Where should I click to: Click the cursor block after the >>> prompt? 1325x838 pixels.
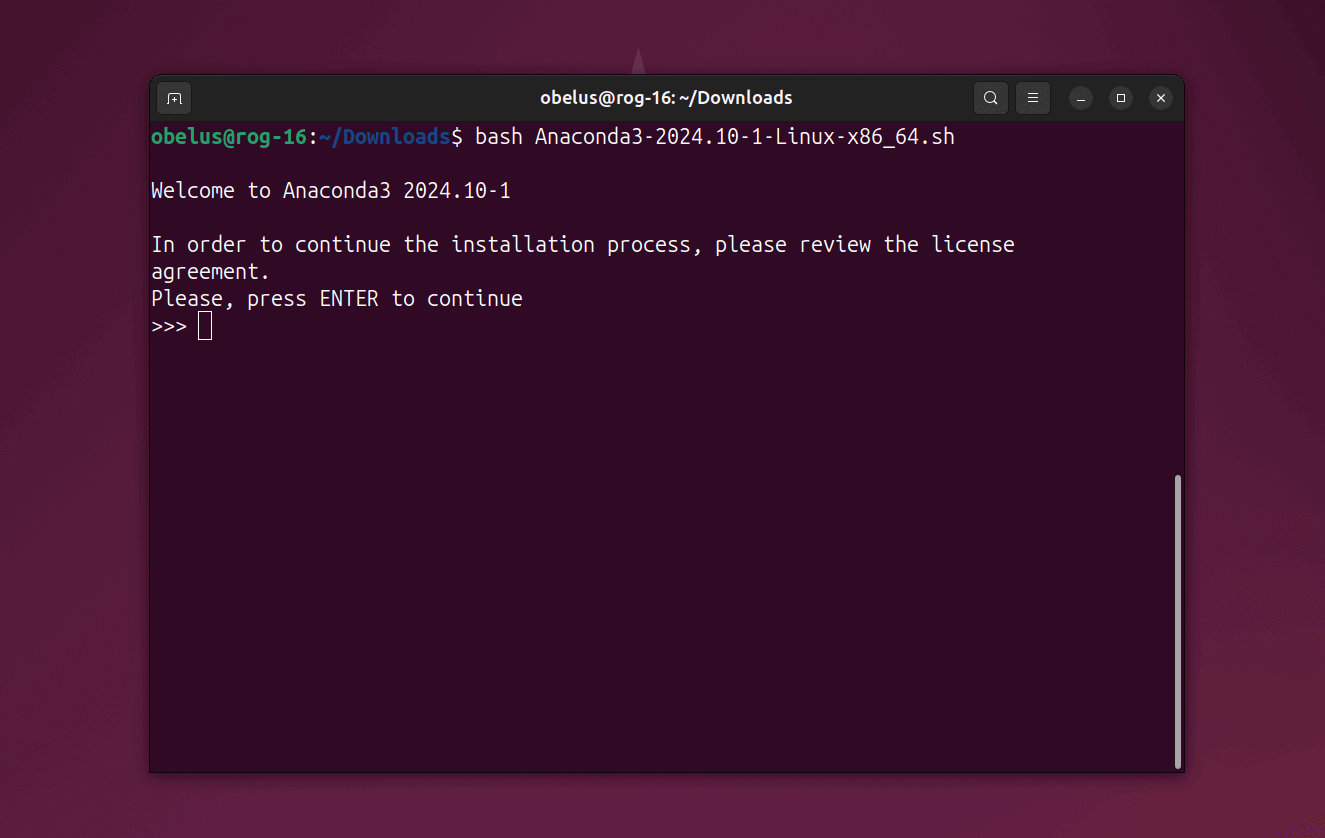coord(205,326)
